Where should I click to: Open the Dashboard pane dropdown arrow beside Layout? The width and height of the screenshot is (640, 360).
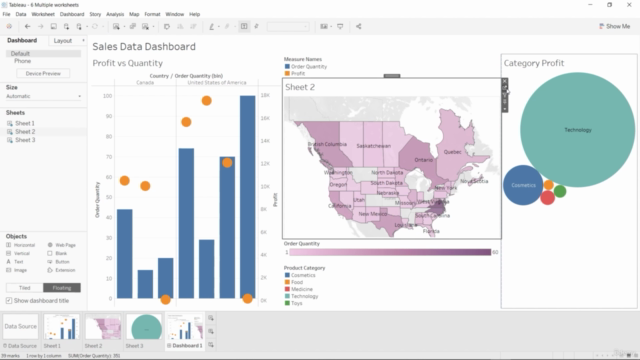(x=83, y=40)
